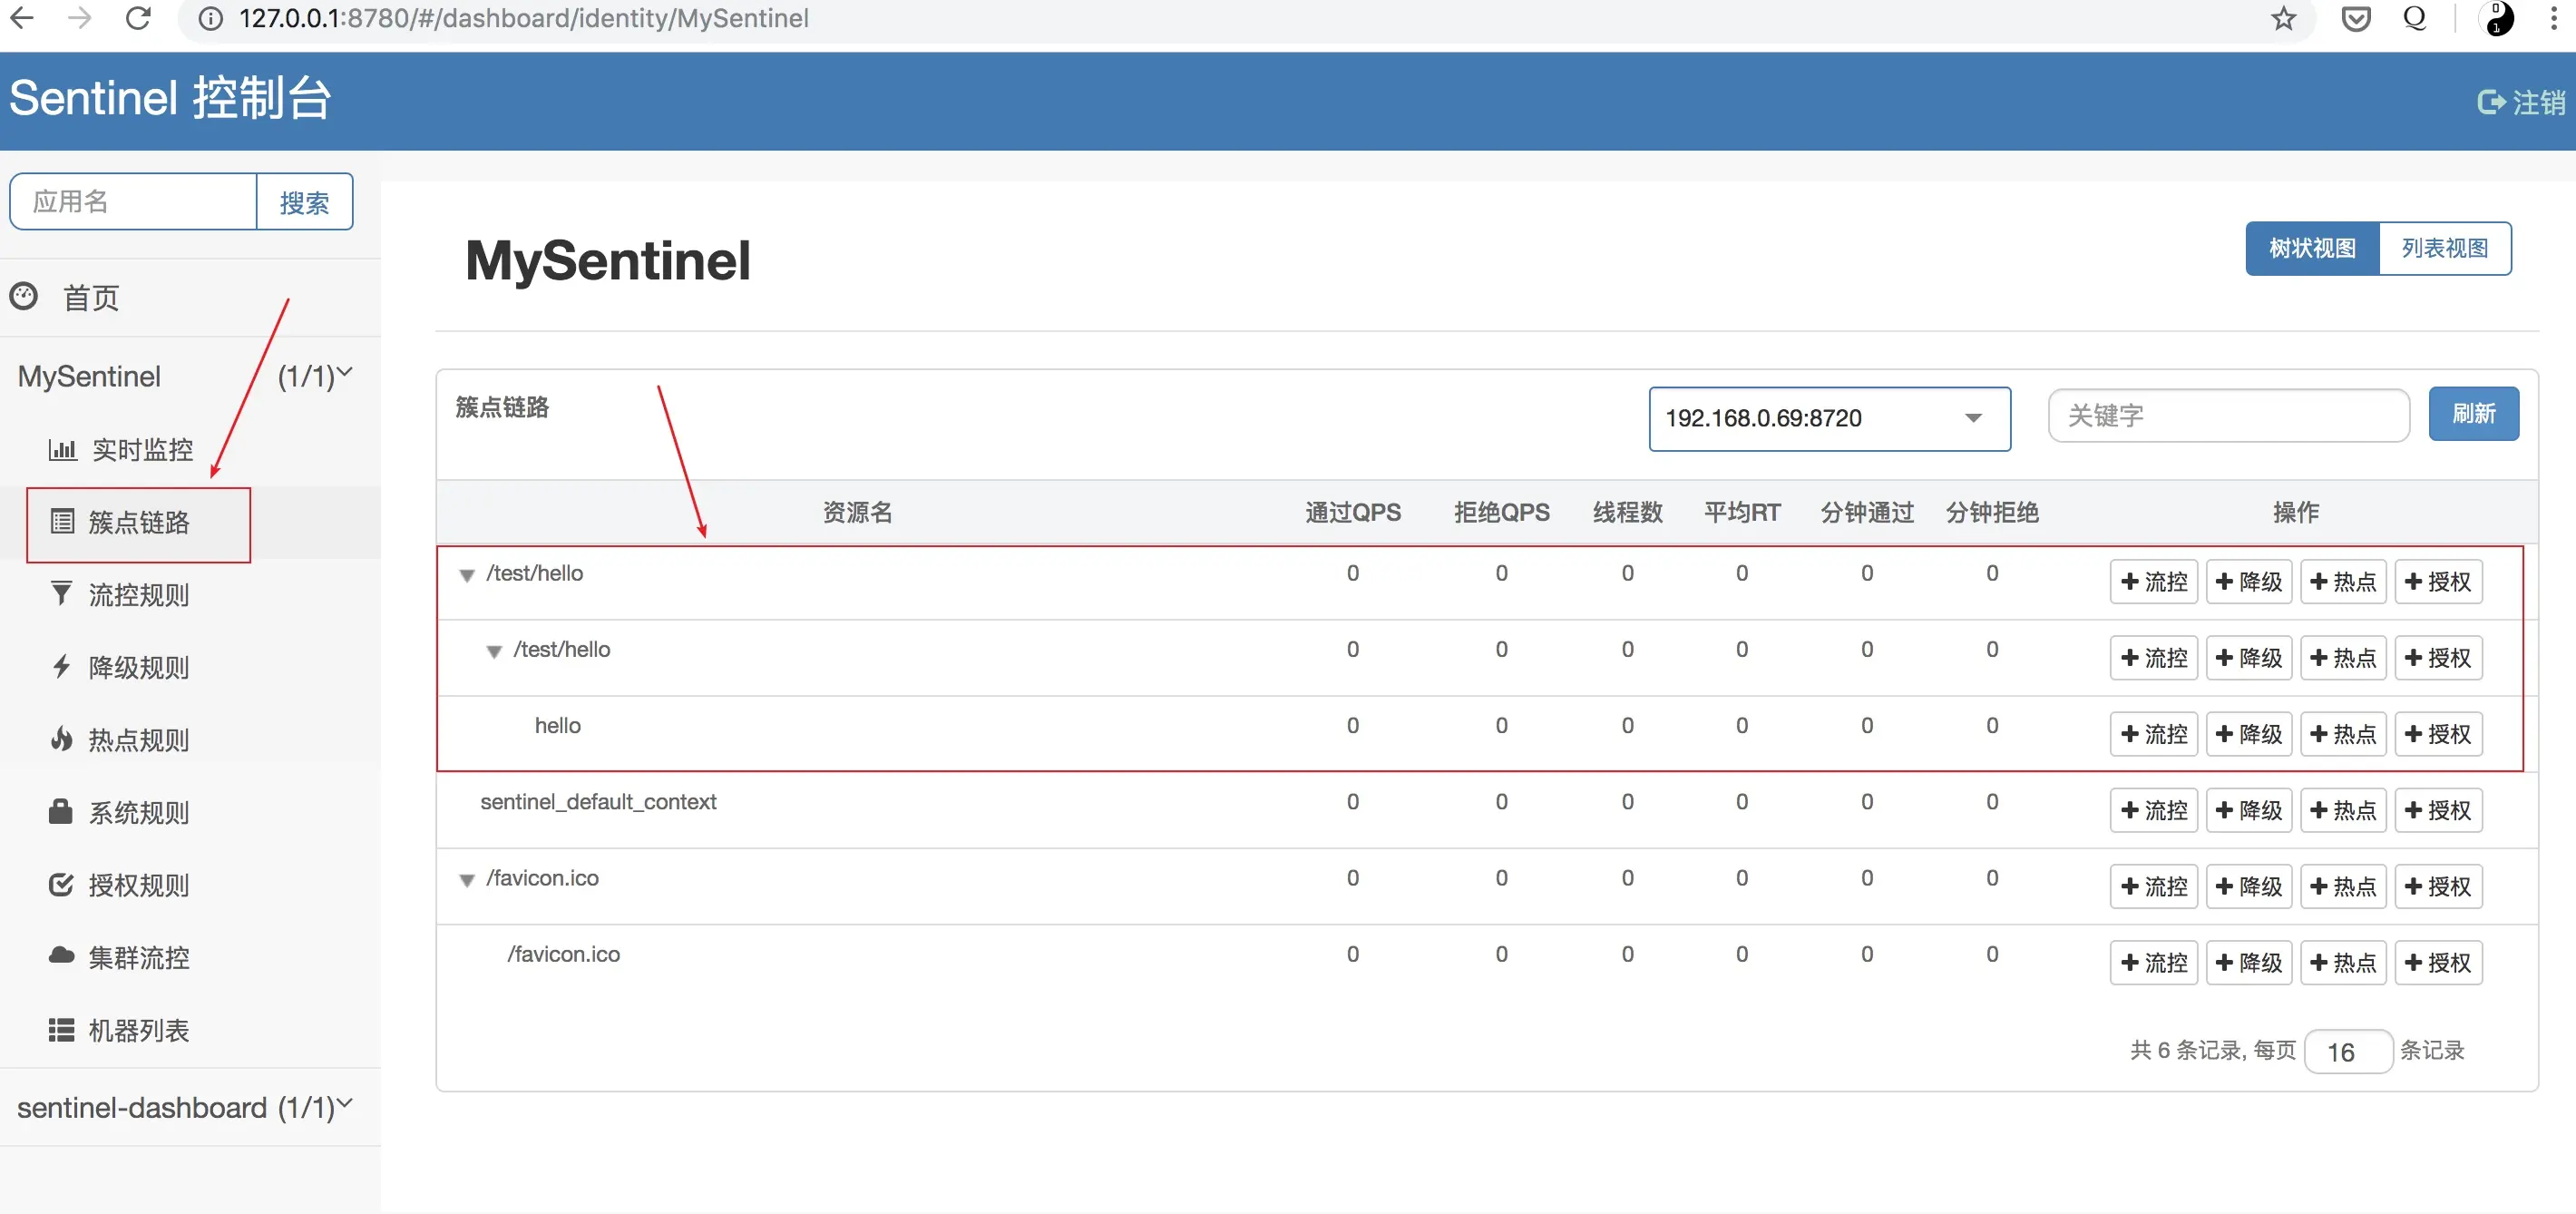Collapse the MySentinel app group chevron
Viewport: 2576px width, 1214px height.
345,373
